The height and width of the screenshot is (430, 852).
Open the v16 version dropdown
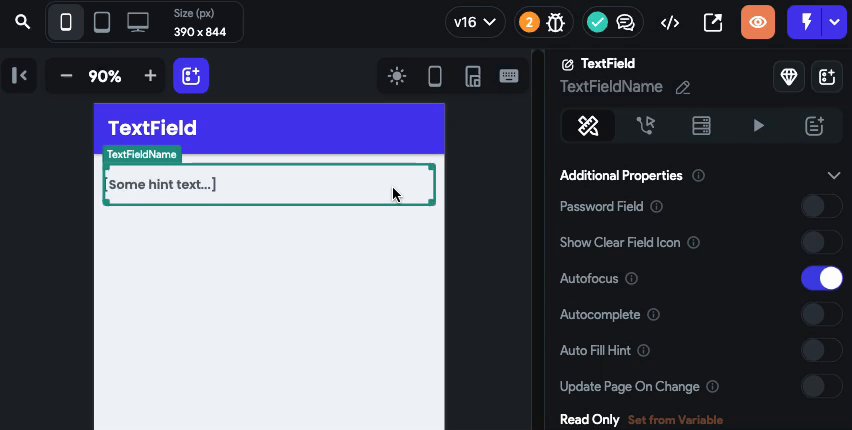click(x=475, y=22)
